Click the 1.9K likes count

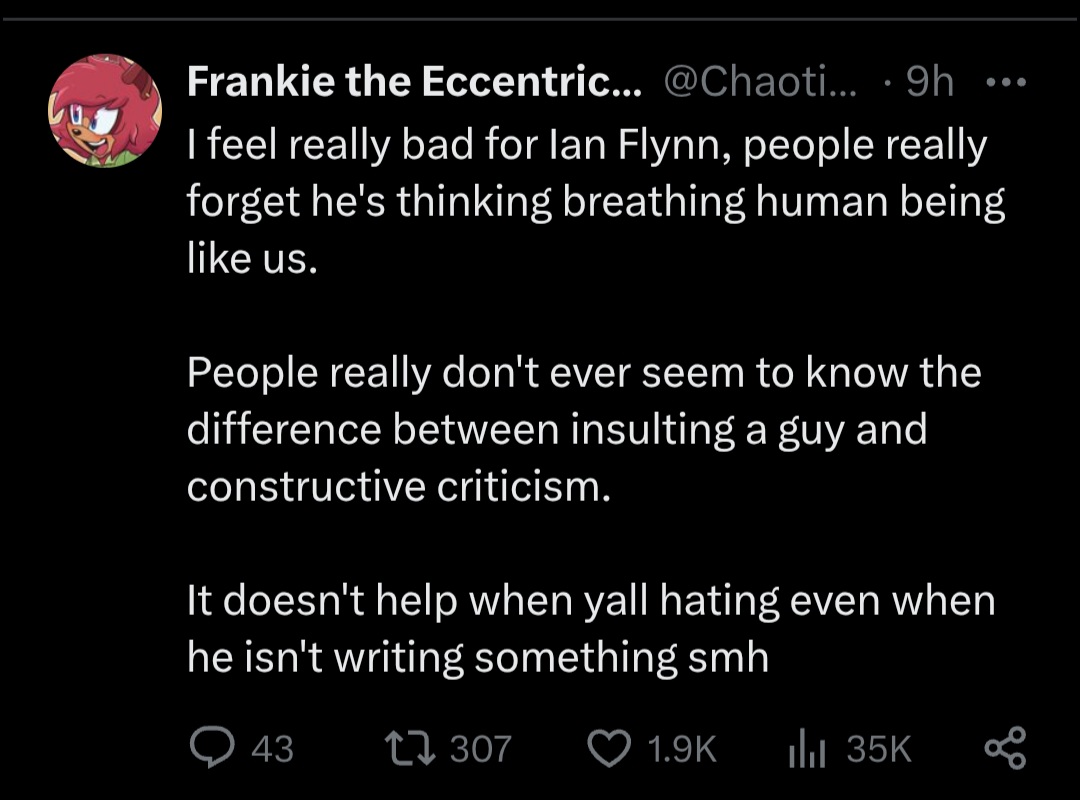[x=683, y=749]
